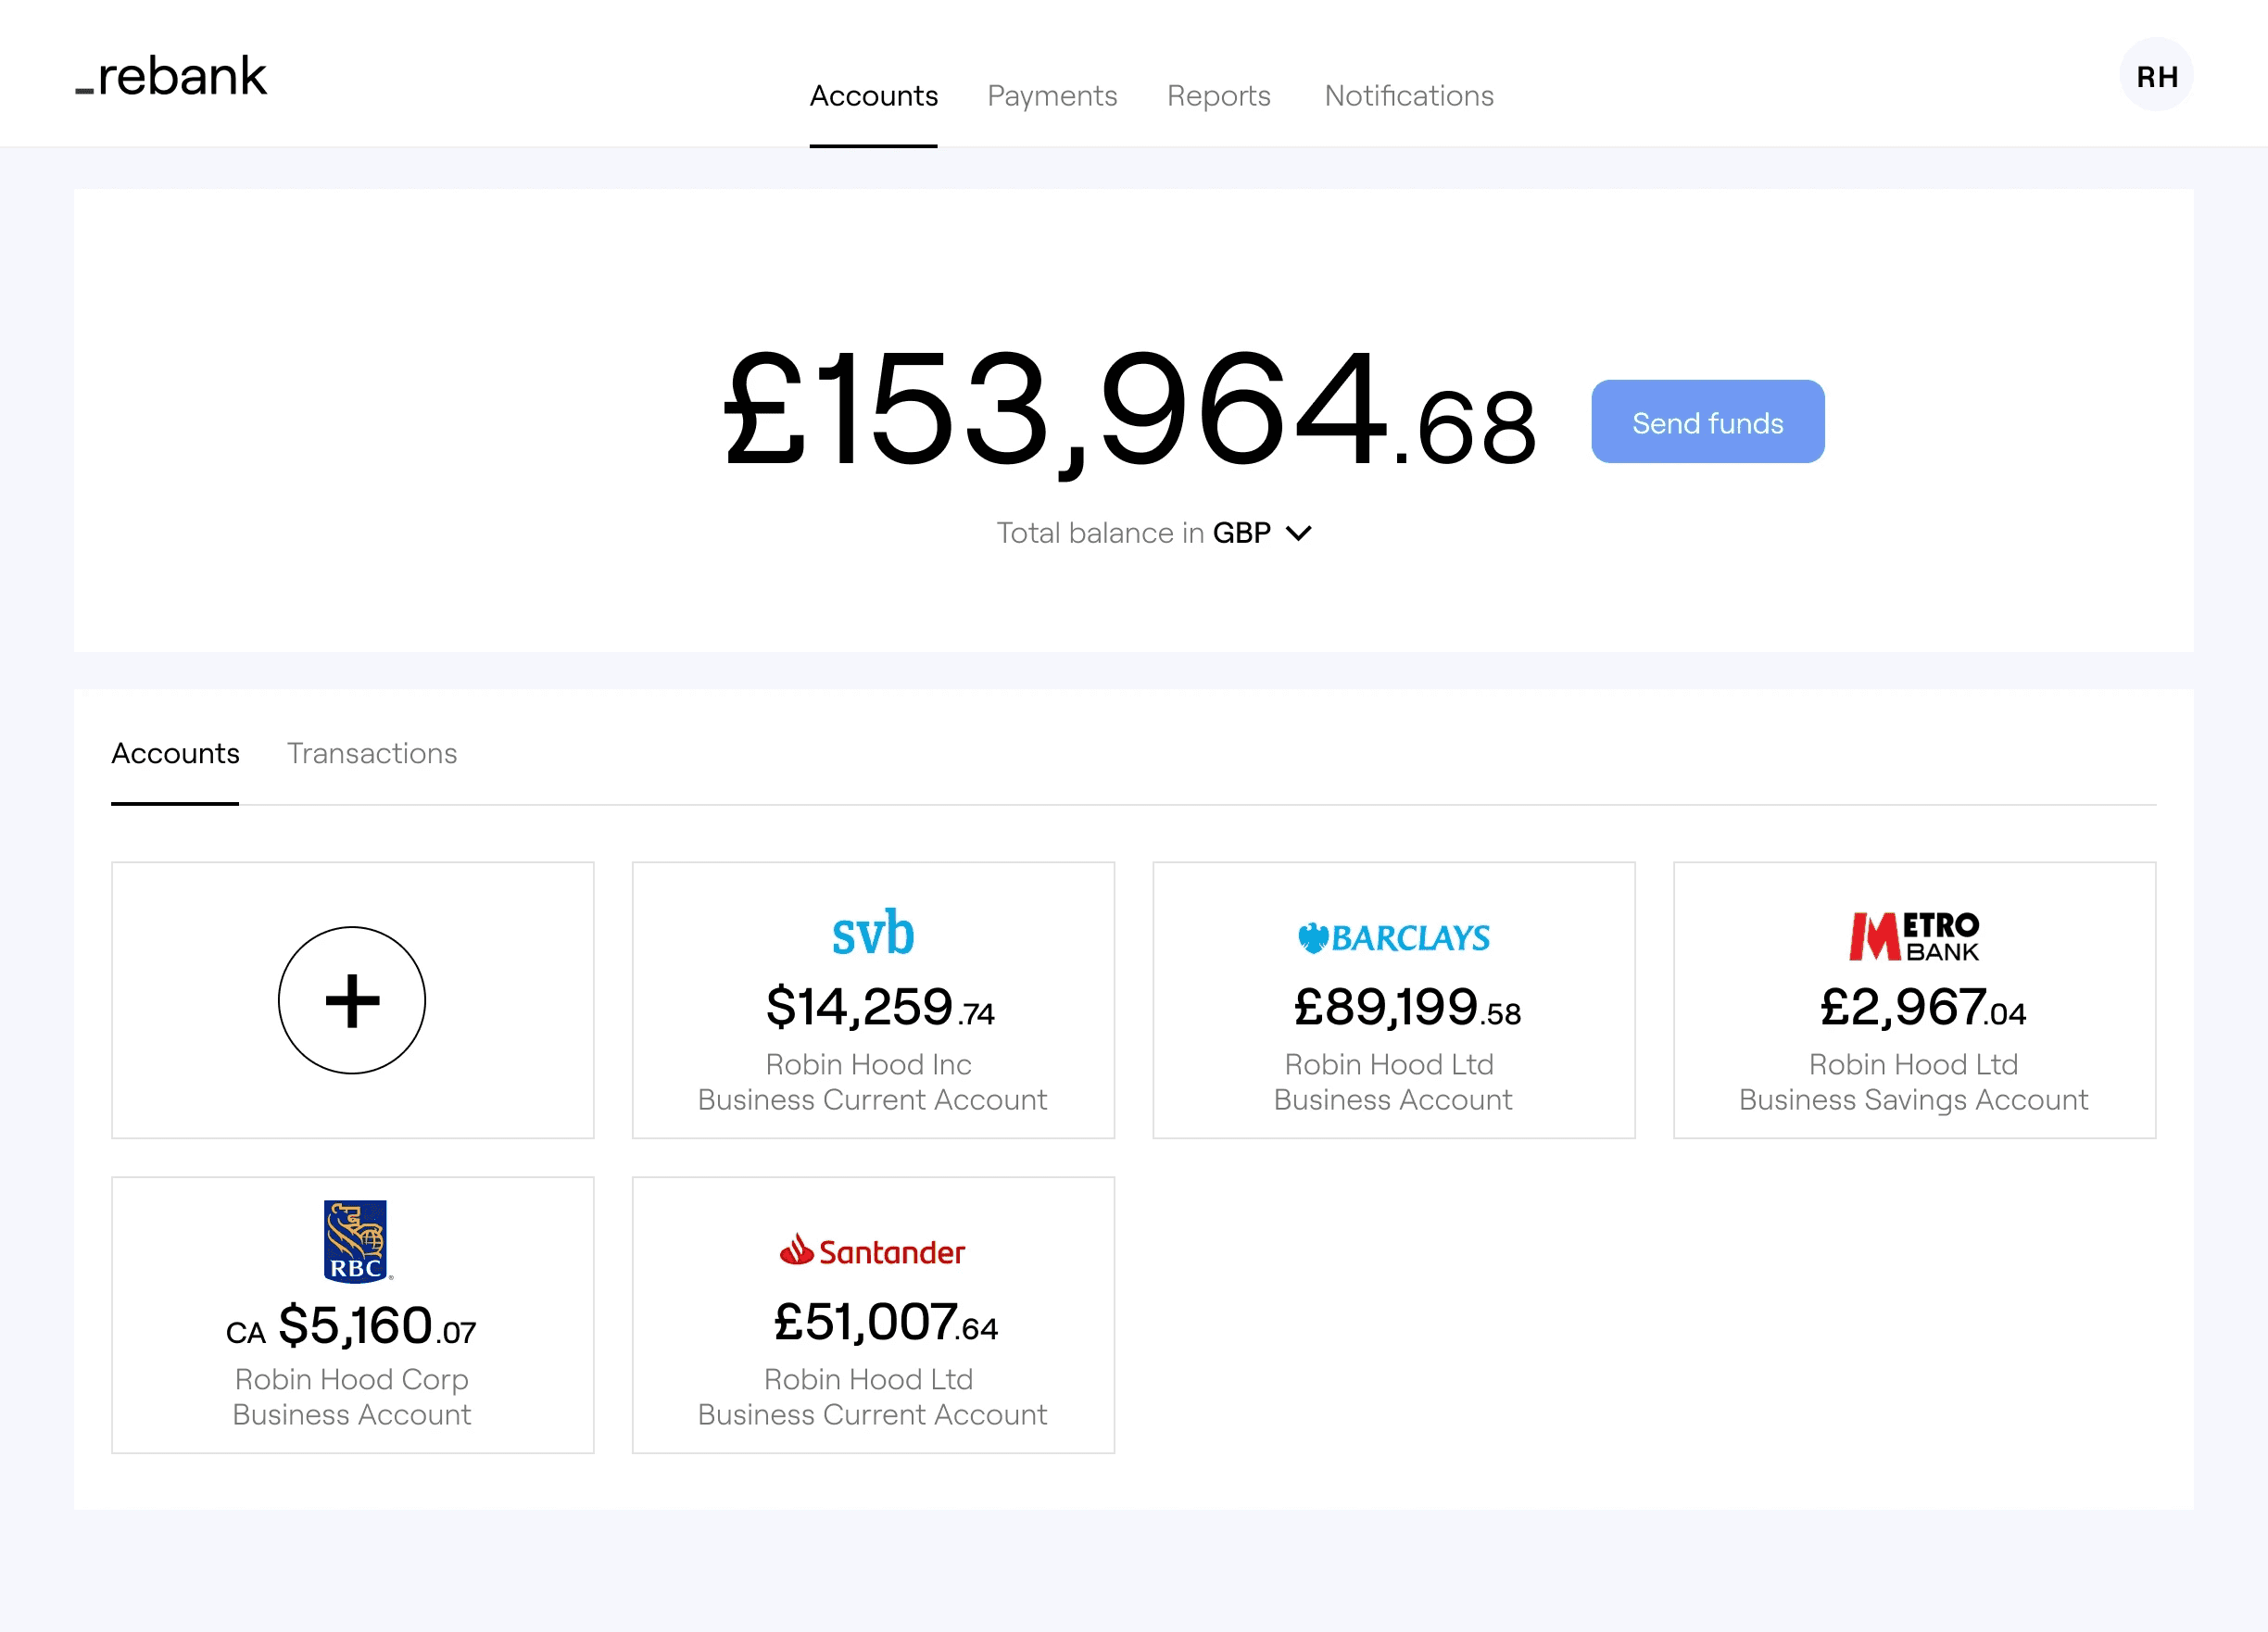Click the svb bank logo

(x=872, y=933)
